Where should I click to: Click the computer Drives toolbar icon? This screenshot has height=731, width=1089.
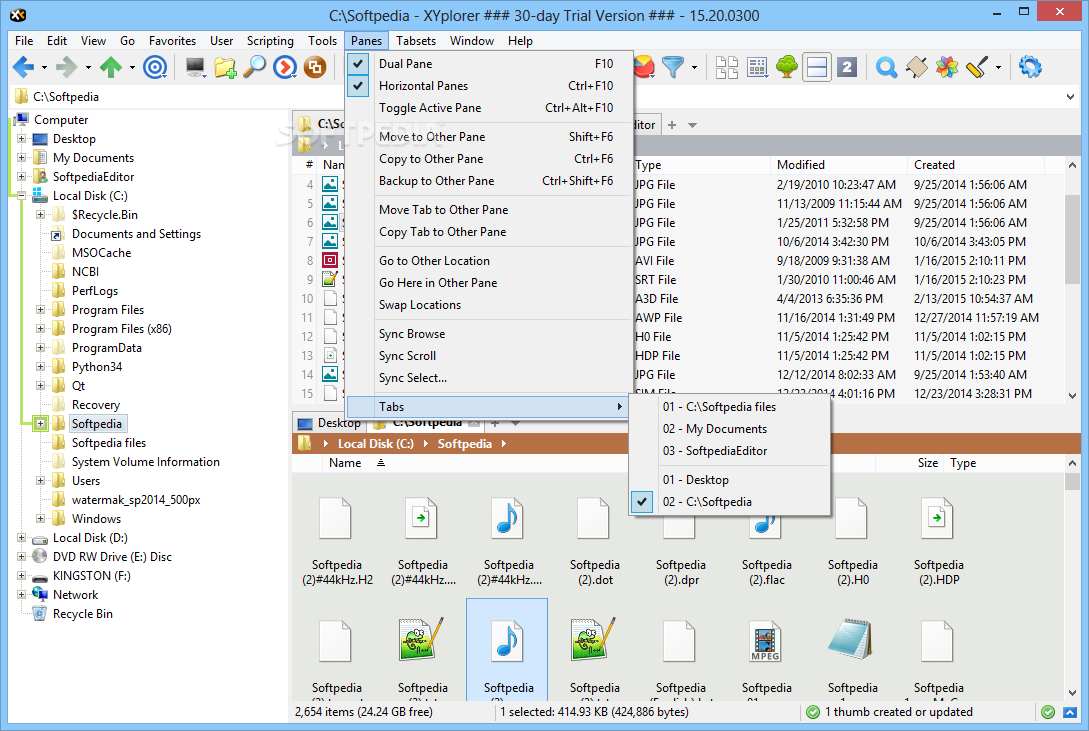(x=195, y=67)
